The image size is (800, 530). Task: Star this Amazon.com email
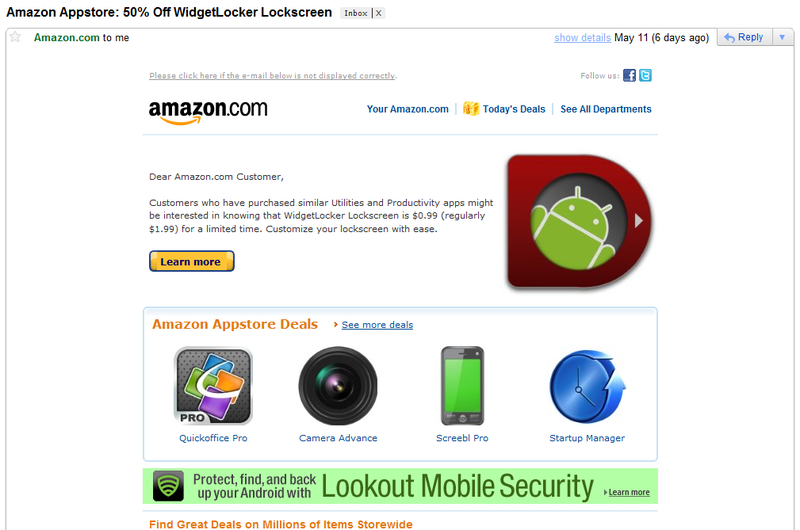pyautogui.click(x=15, y=37)
